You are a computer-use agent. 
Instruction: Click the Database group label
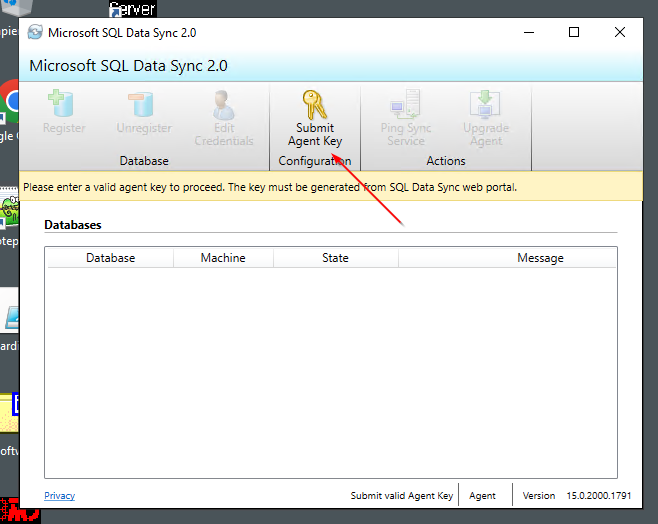(x=144, y=161)
